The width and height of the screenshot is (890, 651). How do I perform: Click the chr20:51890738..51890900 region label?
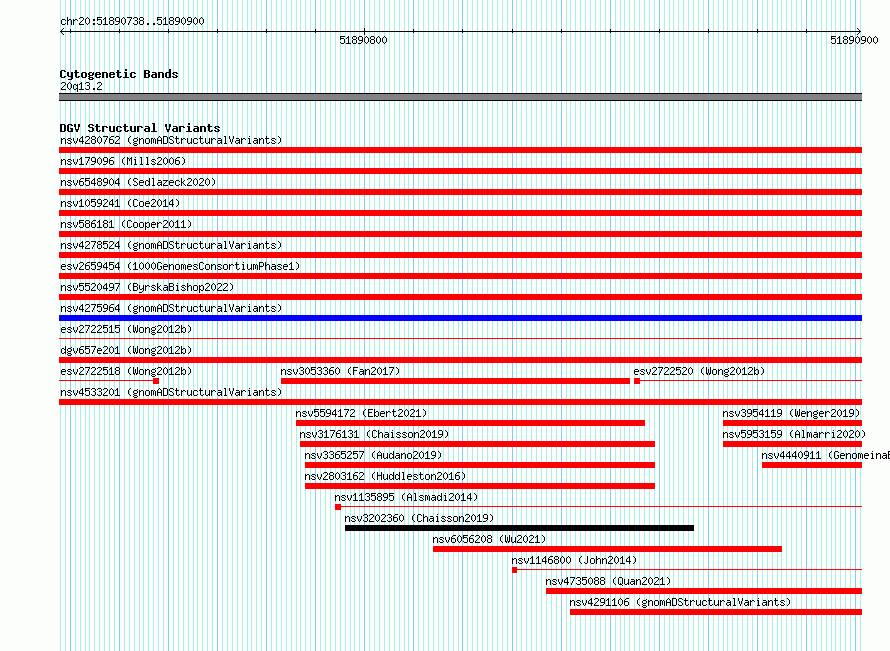click(132, 21)
